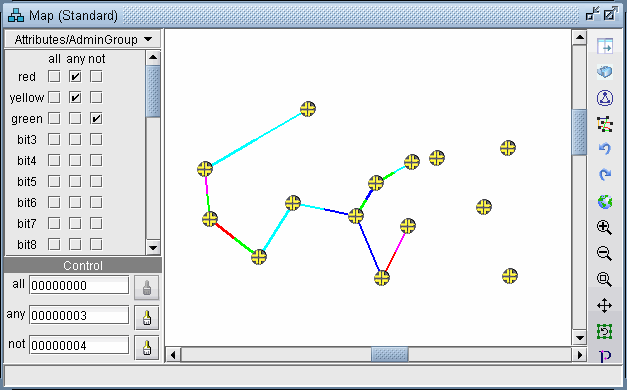This screenshot has width=627, height=390.
Task: Select router node joining red and cyan links
Action: pos(259,257)
